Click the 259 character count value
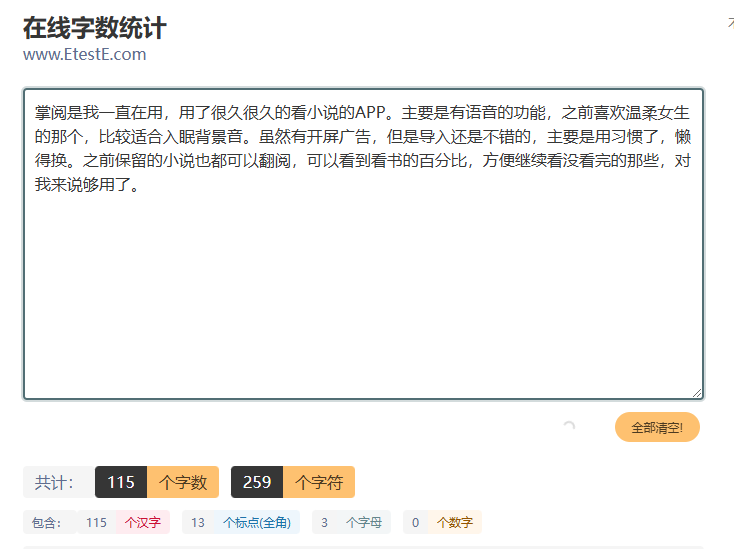The height and width of the screenshot is (549, 734). click(257, 482)
